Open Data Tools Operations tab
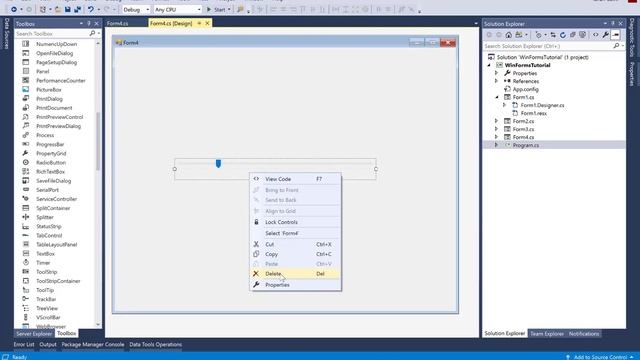The height and width of the screenshot is (360, 640). [156, 344]
